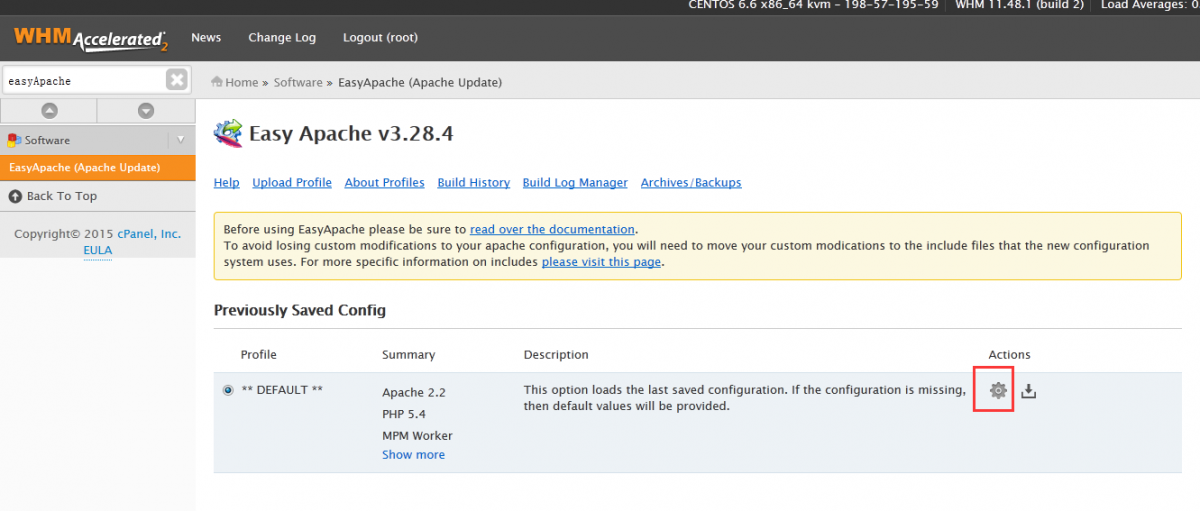Screen dimensions: 1200x511
Task: Click the Back To Top arrow icon
Action: 15,196
